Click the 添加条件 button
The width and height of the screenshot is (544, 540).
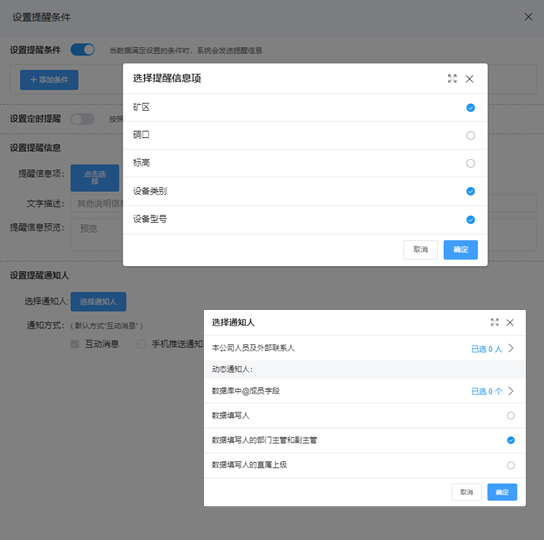(x=49, y=80)
